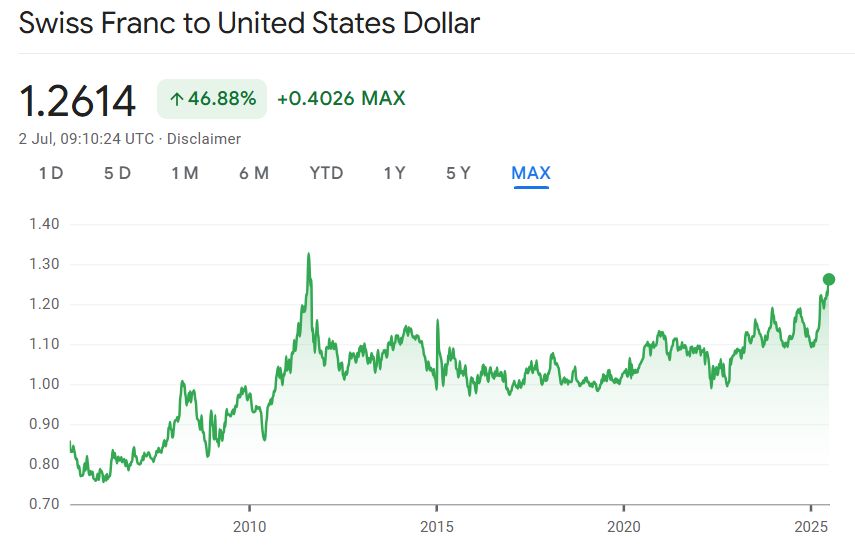855x552 pixels.
Task: Click the 1.2614 exchange rate value
Action: (77, 100)
